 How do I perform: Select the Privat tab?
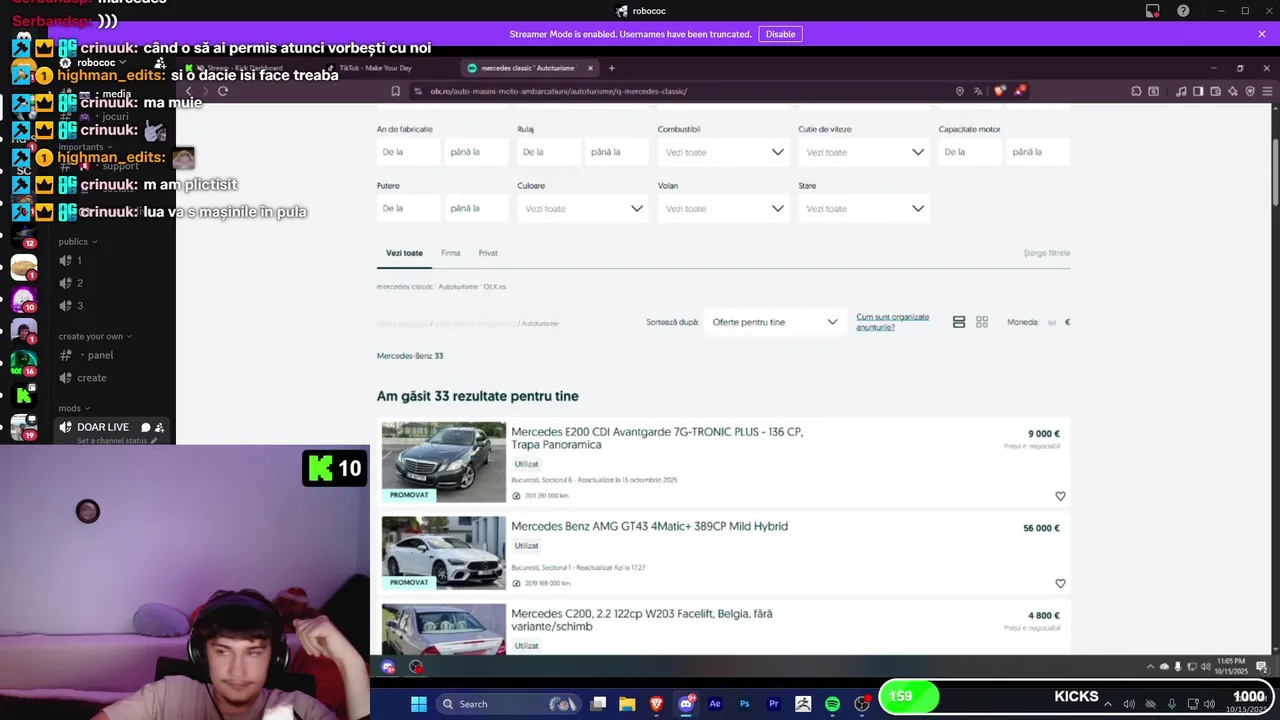point(488,253)
